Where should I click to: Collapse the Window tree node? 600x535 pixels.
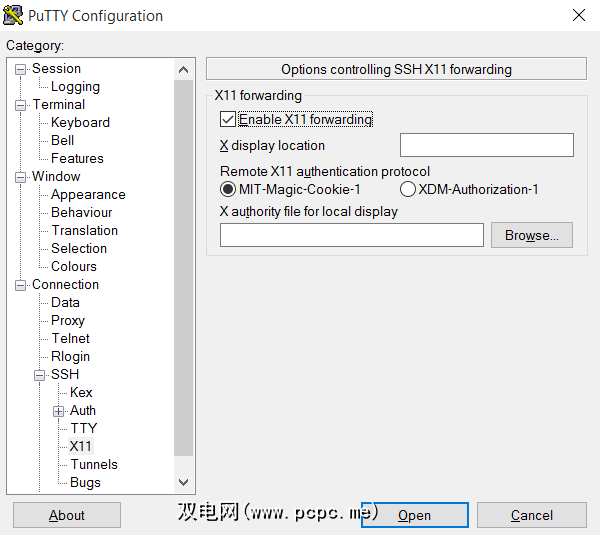click(20, 177)
